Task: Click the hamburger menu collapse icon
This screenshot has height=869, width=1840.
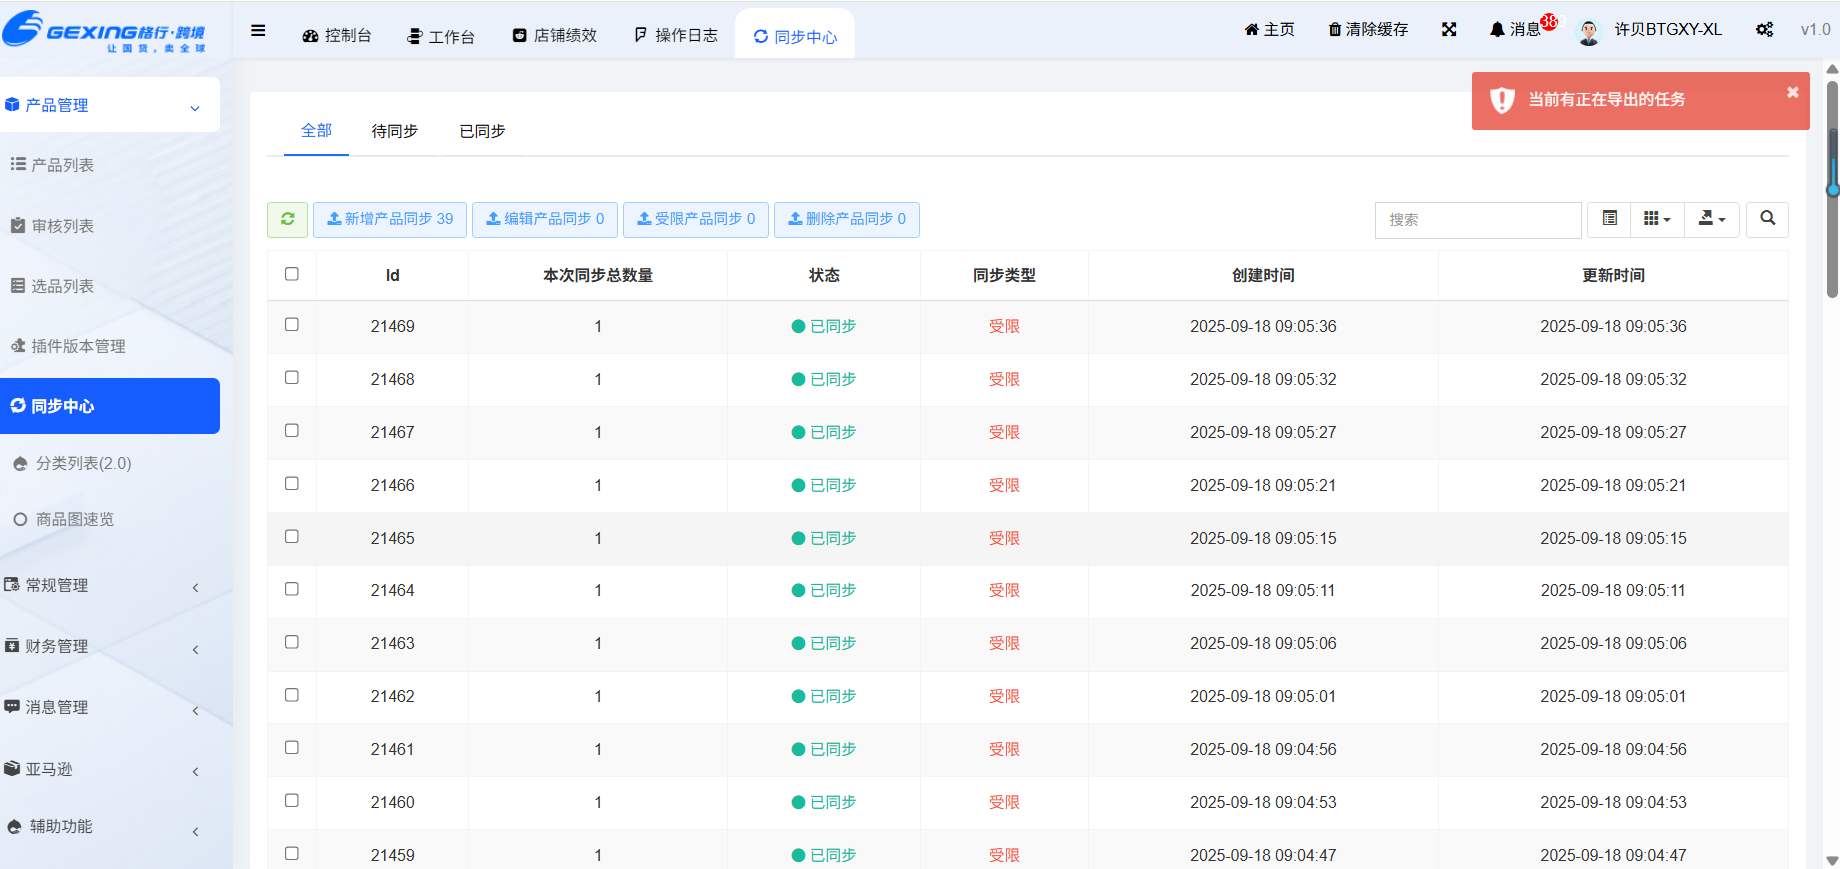Action: pos(258,31)
